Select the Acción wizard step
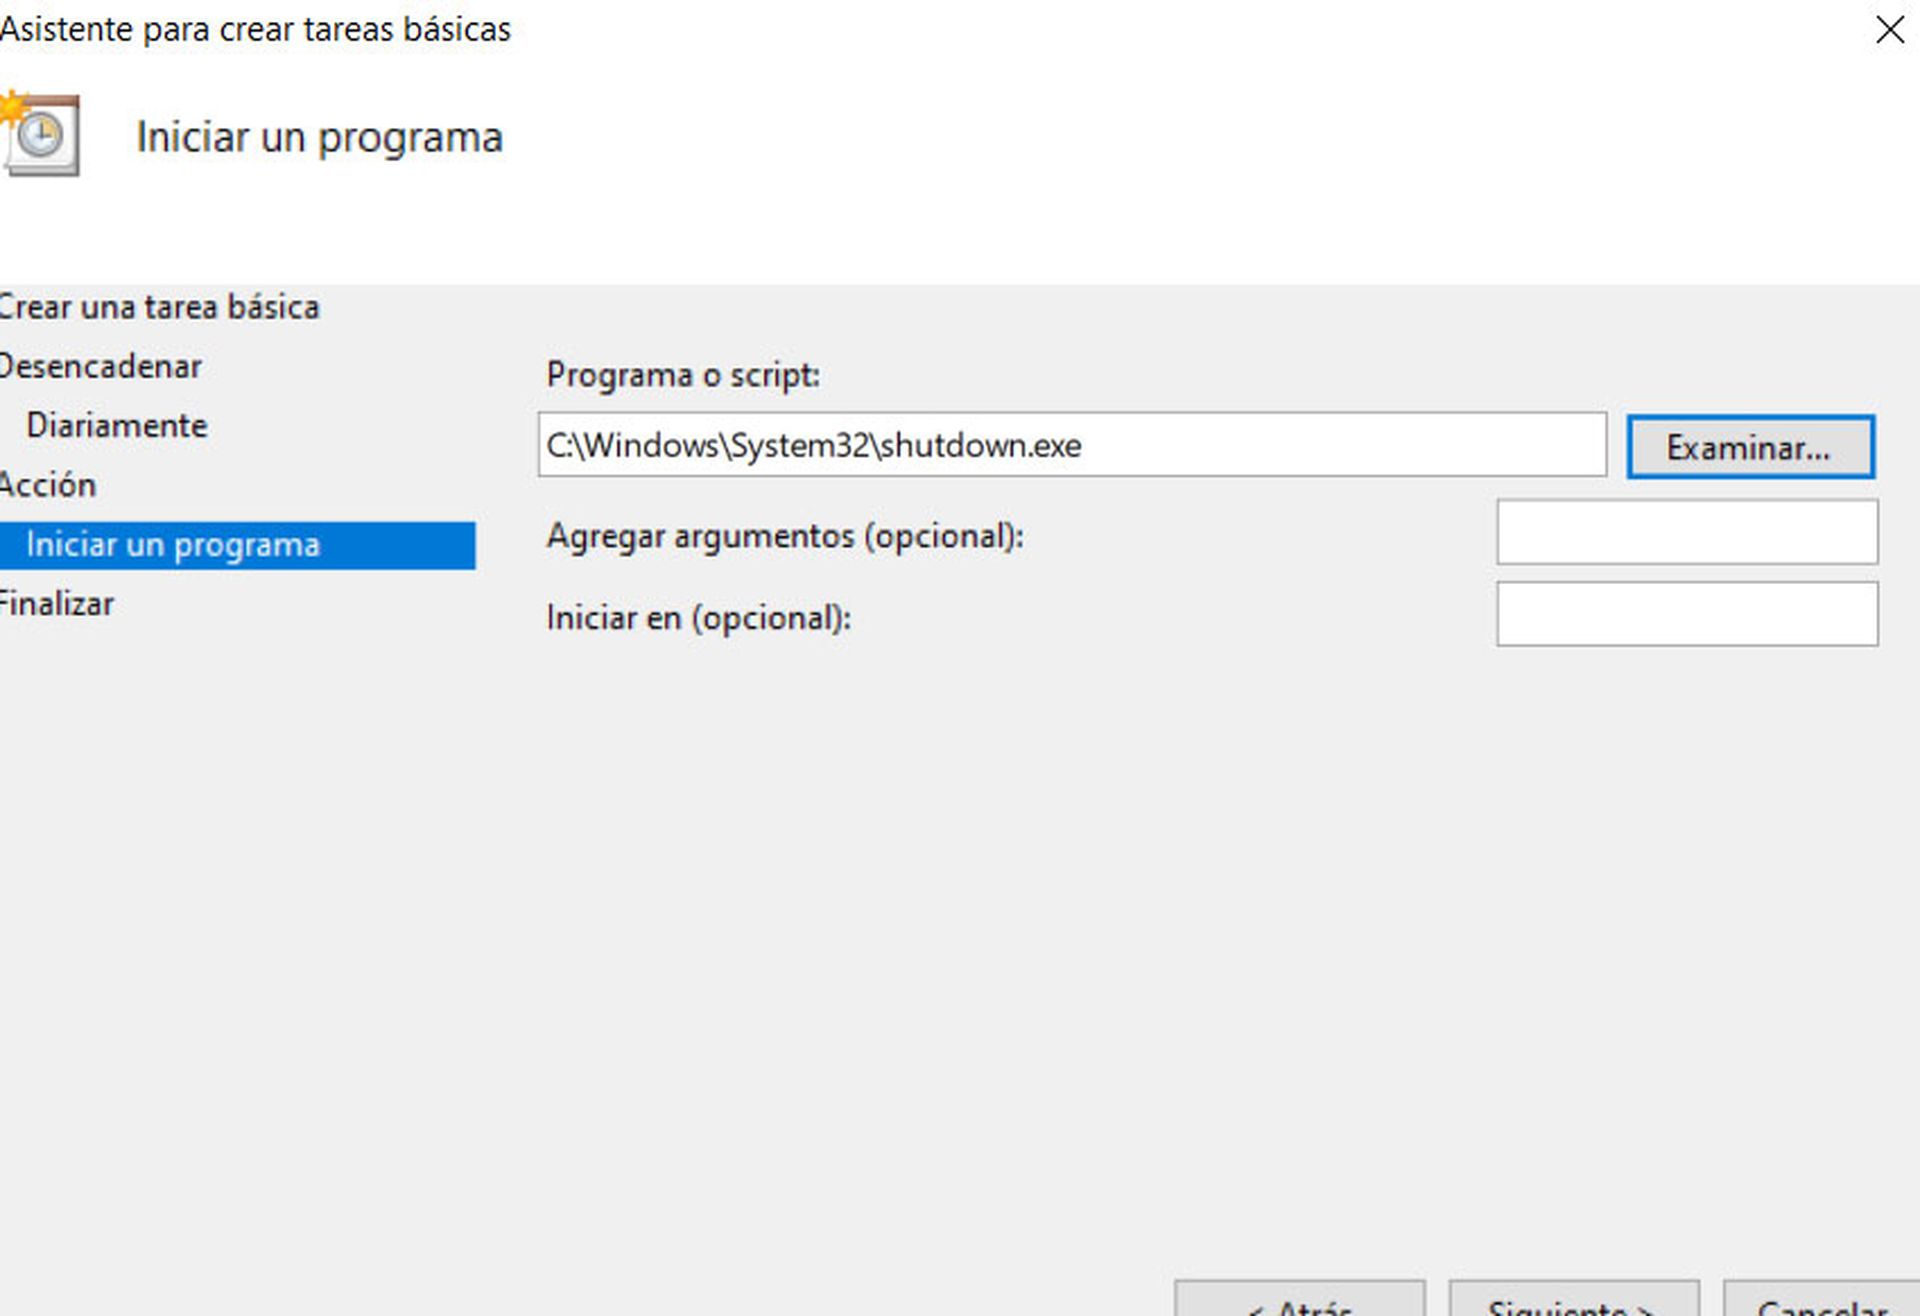Viewport: 1920px width, 1316px height. pos(48,484)
